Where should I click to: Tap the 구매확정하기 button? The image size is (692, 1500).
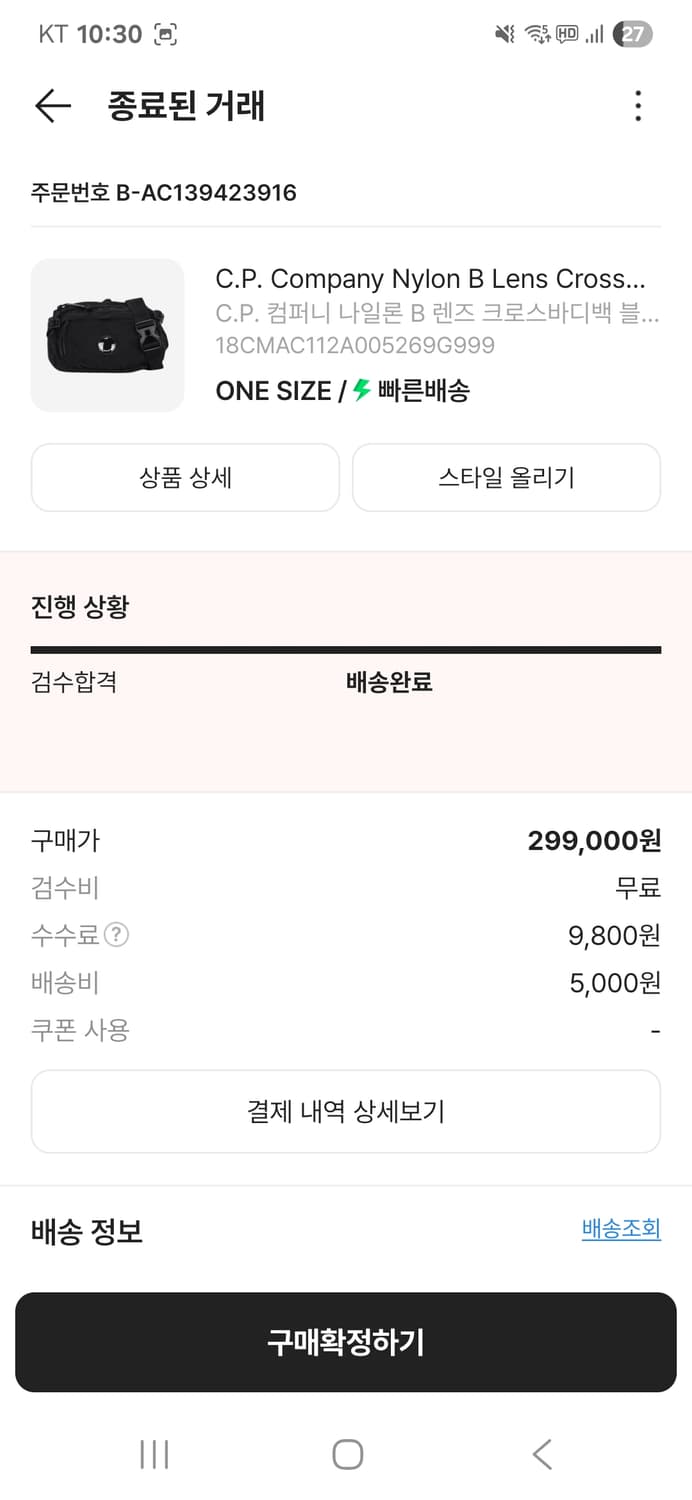(x=346, y=1343)
